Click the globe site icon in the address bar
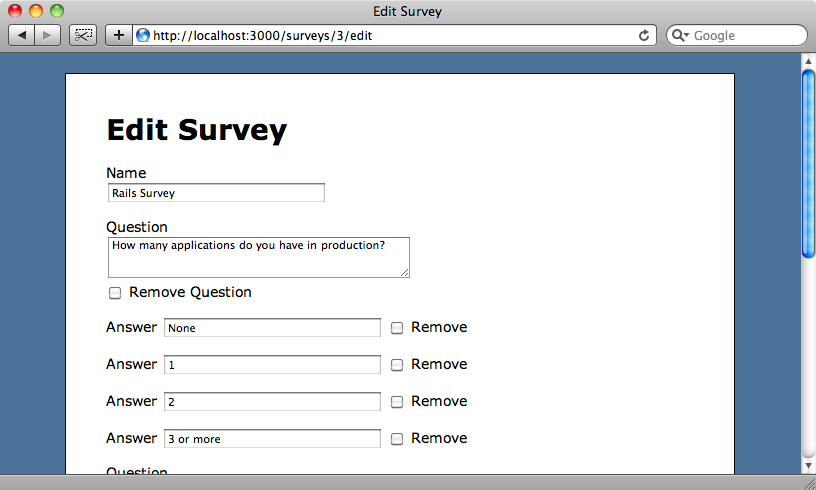Screen dimensions: 816x490 [143, 35]
